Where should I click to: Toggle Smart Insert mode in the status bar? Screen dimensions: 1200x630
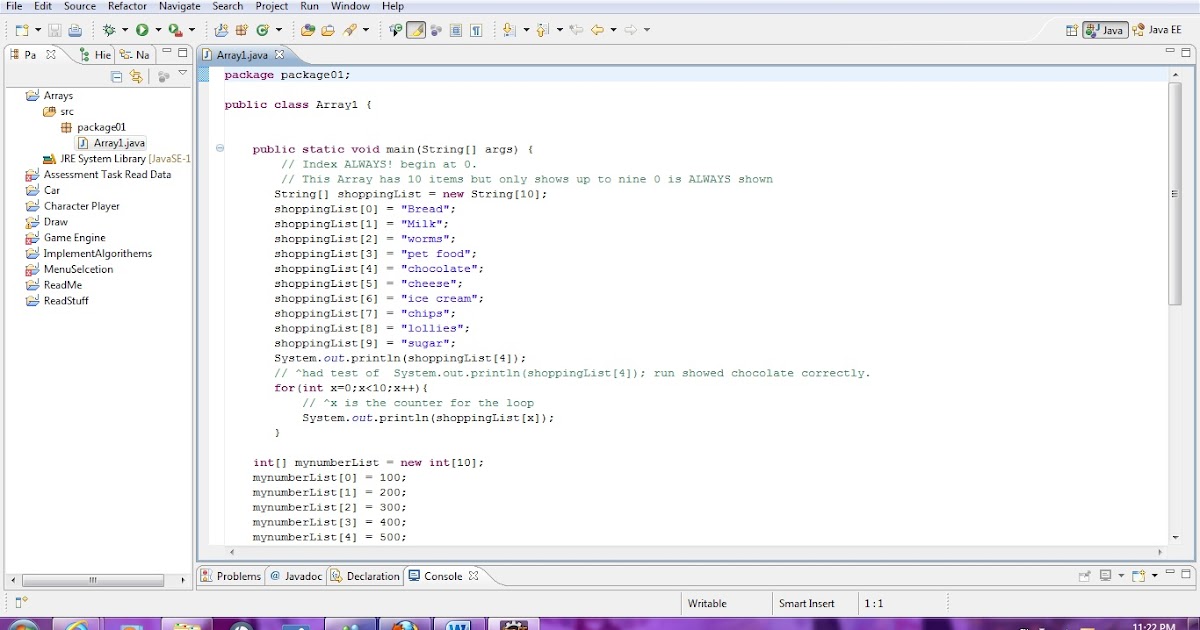coord(808,603)
